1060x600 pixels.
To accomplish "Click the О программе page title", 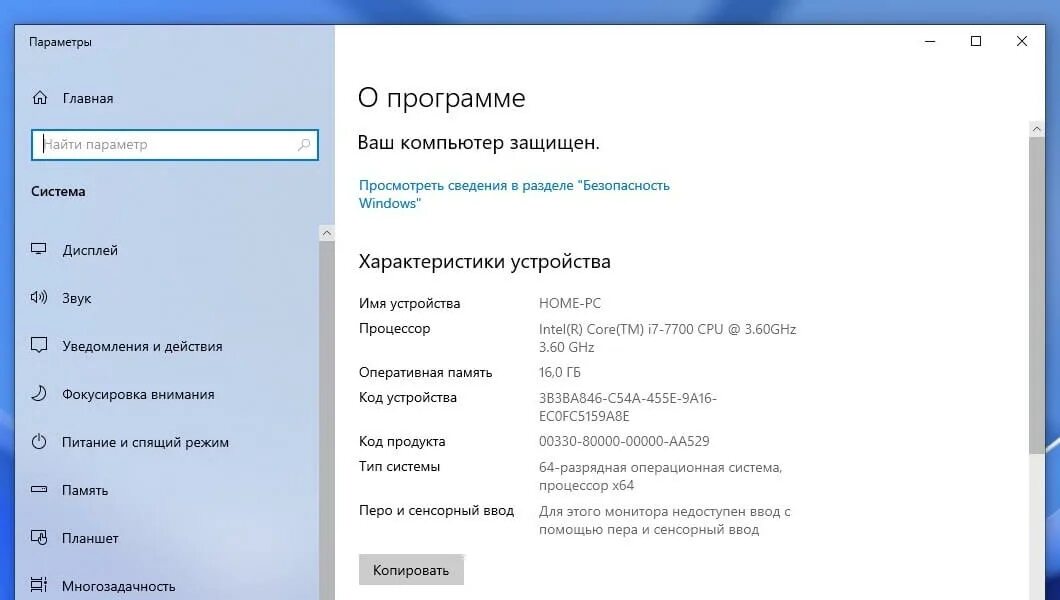I will coord(441,98).
